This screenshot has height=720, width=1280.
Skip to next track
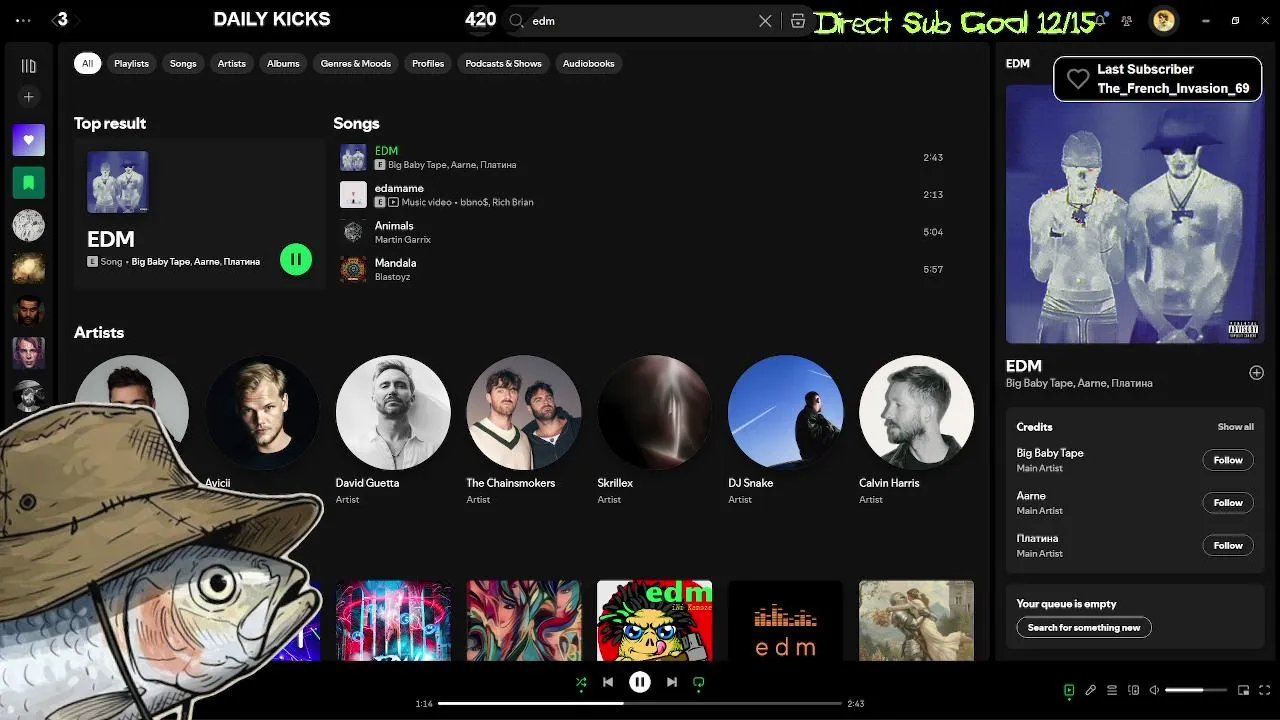(672, 682)
